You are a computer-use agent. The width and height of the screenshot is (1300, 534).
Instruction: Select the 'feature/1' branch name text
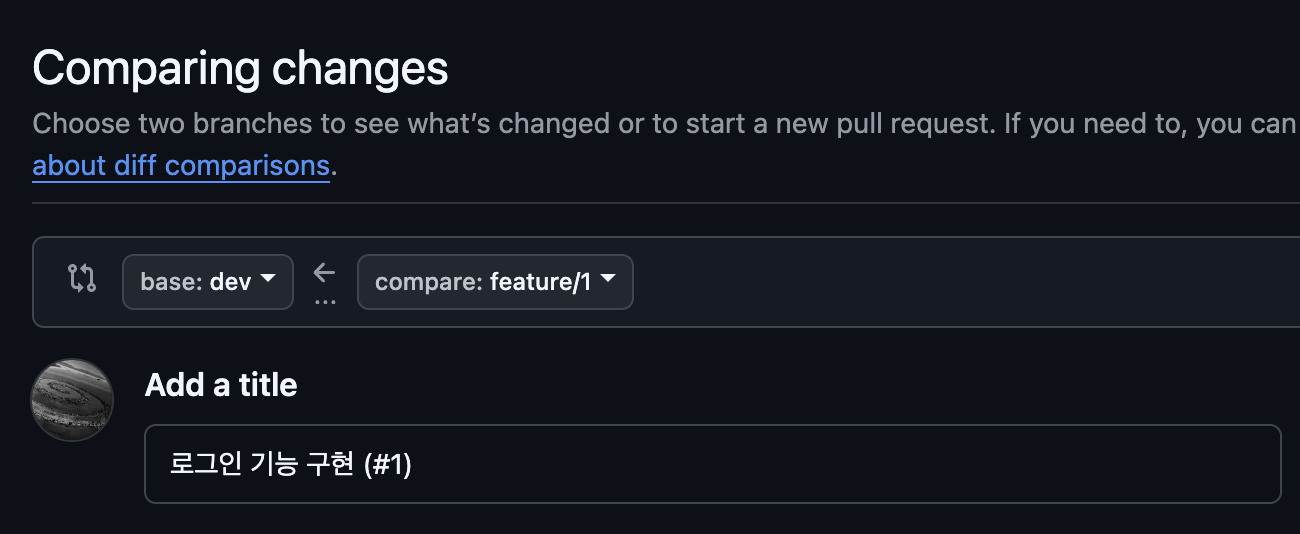[x=540, y=282]
